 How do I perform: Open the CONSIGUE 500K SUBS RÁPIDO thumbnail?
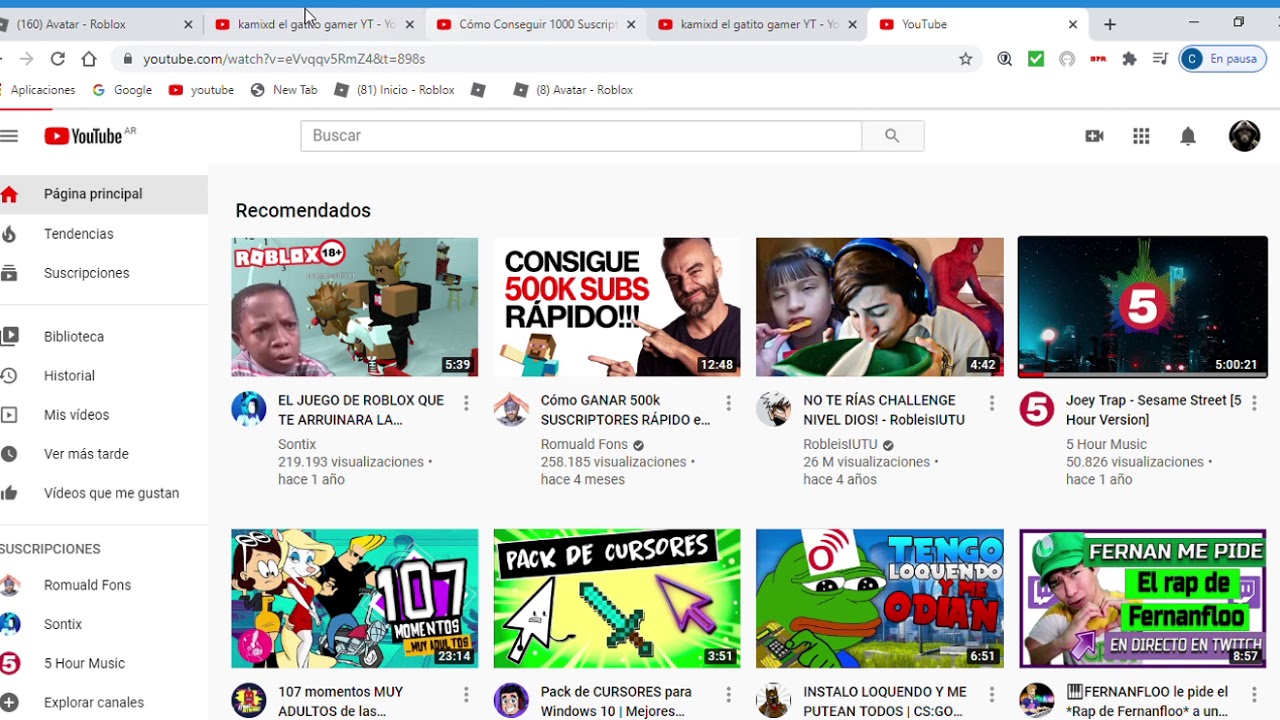[x=617, y=307]
